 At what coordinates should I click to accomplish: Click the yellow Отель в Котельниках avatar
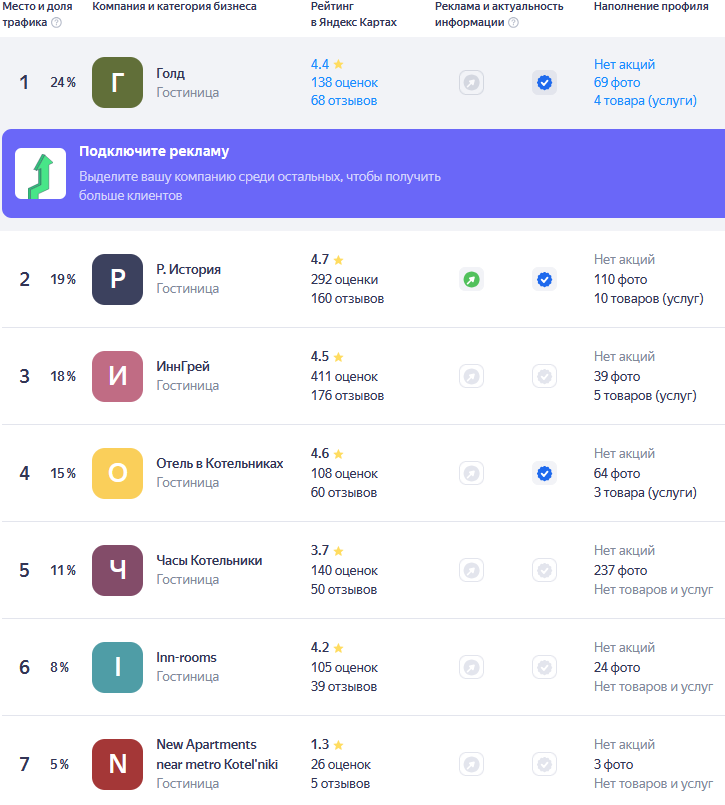(x=118, y=473)
